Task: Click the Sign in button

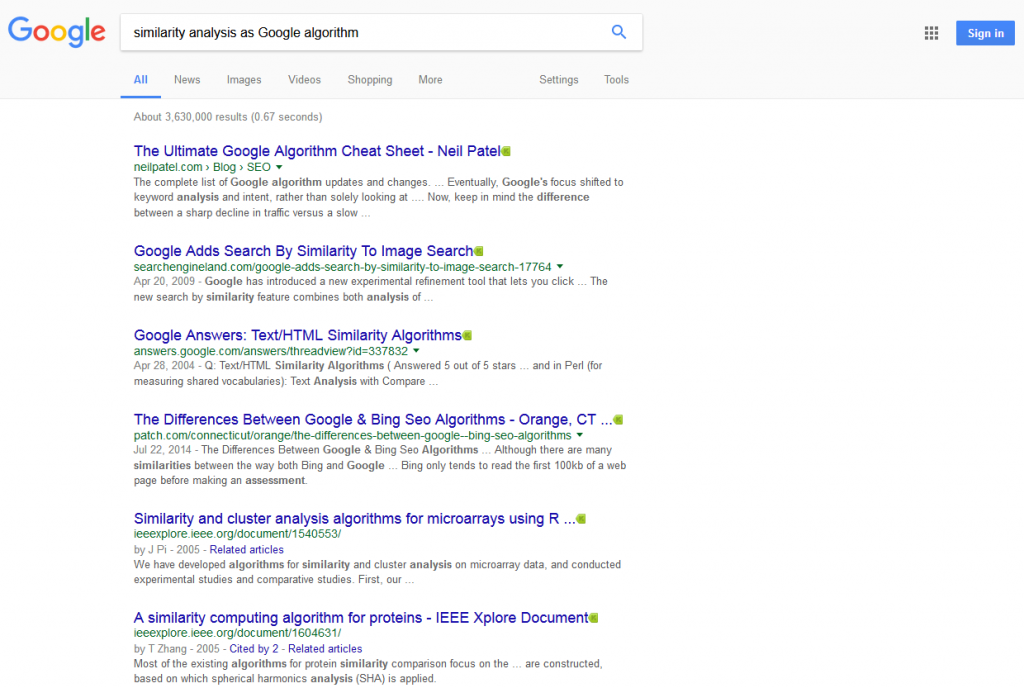Action: click(x=985, y=33)
